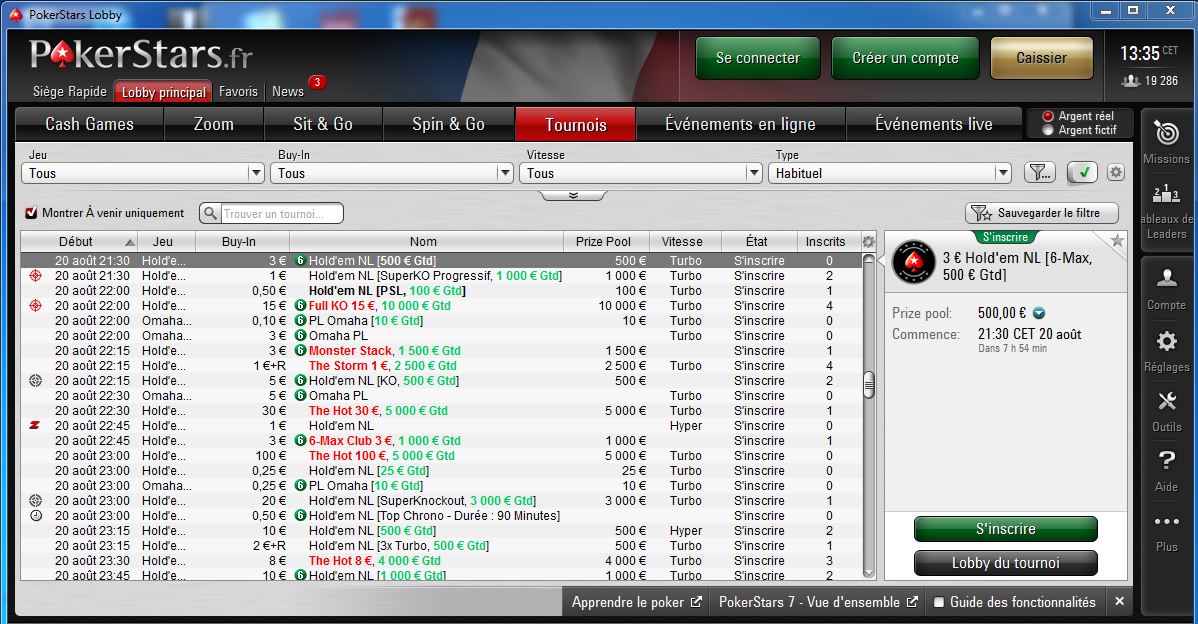Image resolution: width=1198 pixels, height=624 pixels.
Task: Open the Vitesse dropdown
Action: tap(640, 173)
